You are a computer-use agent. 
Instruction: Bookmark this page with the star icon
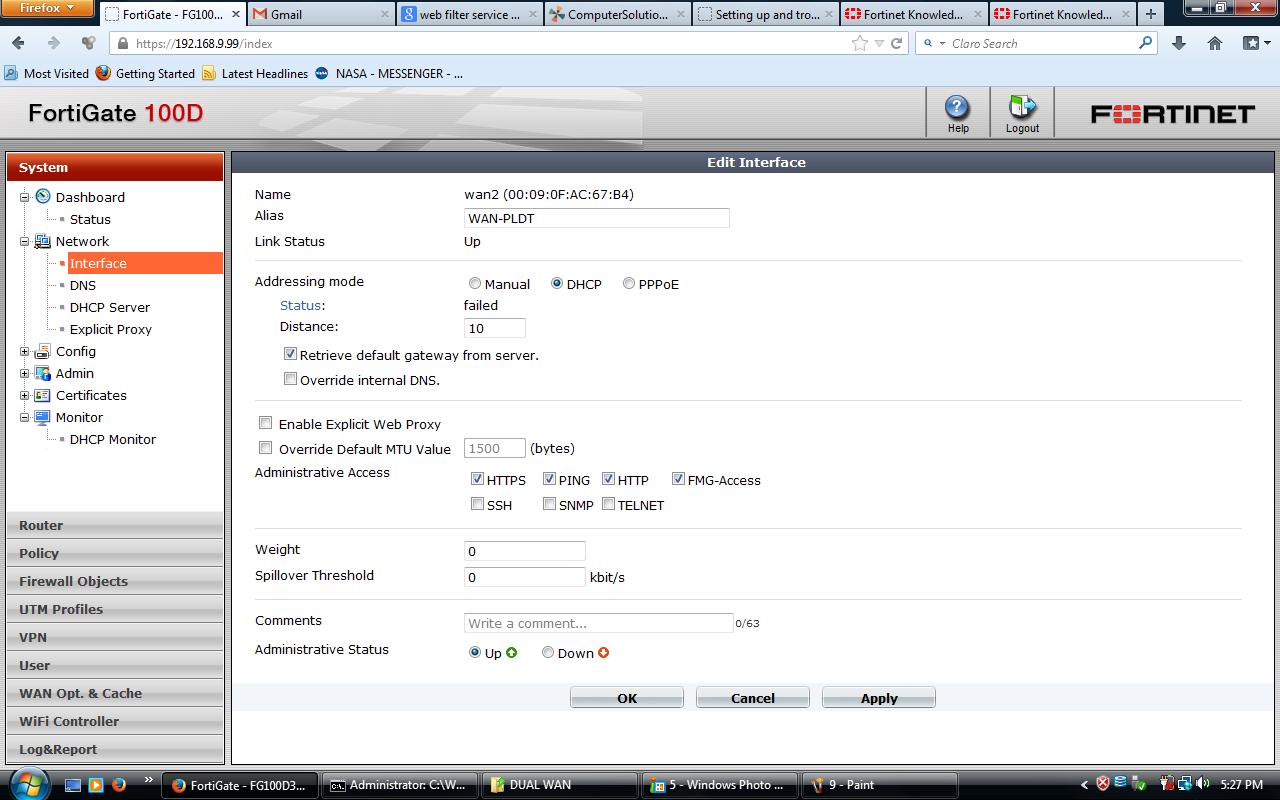click(860, 43)
